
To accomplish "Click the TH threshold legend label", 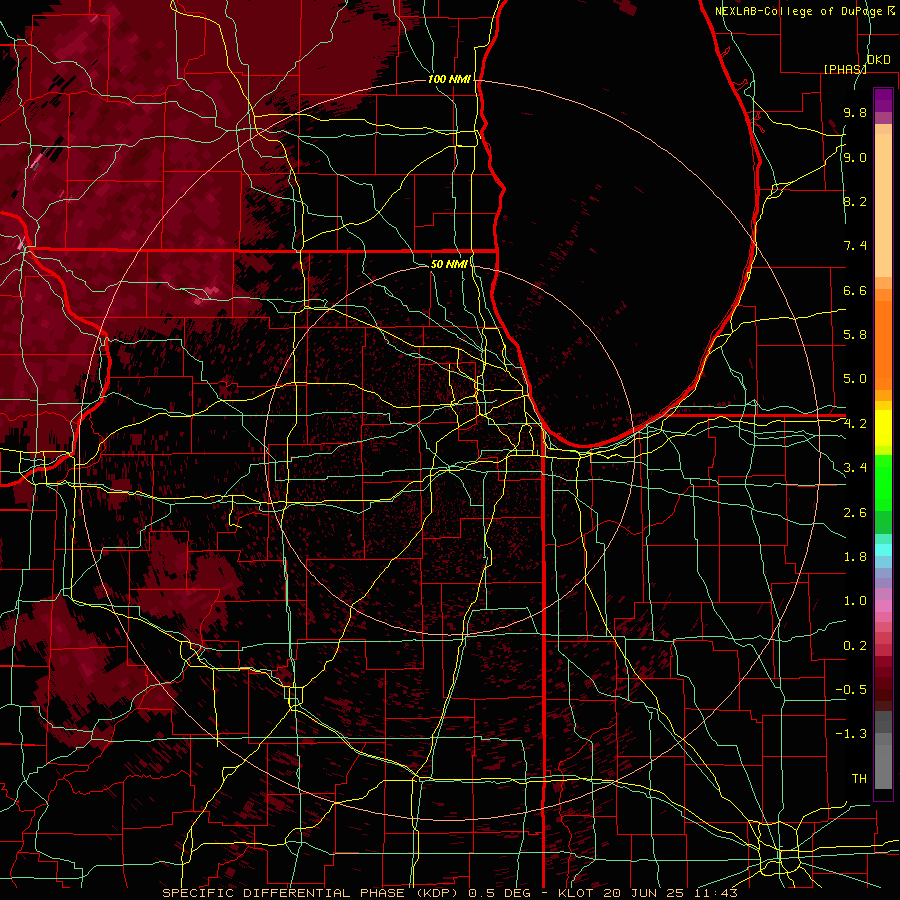I will pos(859,779).
